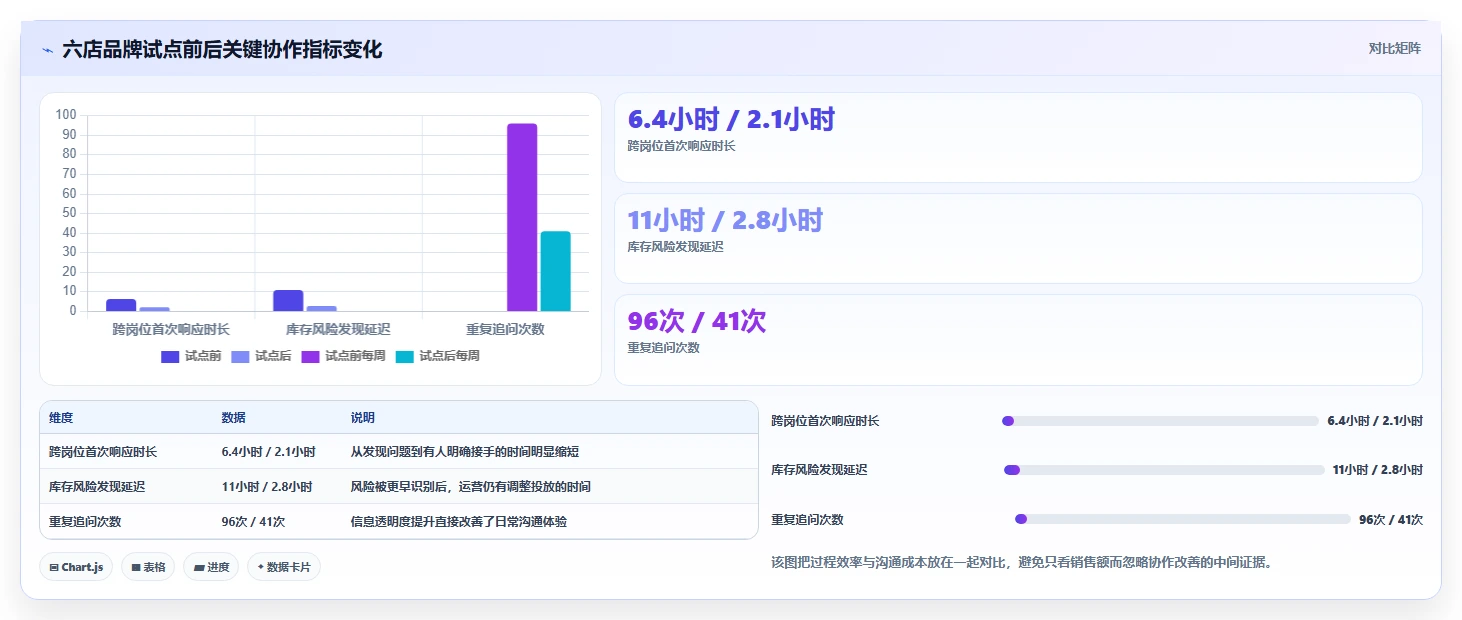The width and height of the screenshot is (1462, 620).
Task: Open the 6.4小时 / 2.1小时 data card
Action: [1018, 138]
